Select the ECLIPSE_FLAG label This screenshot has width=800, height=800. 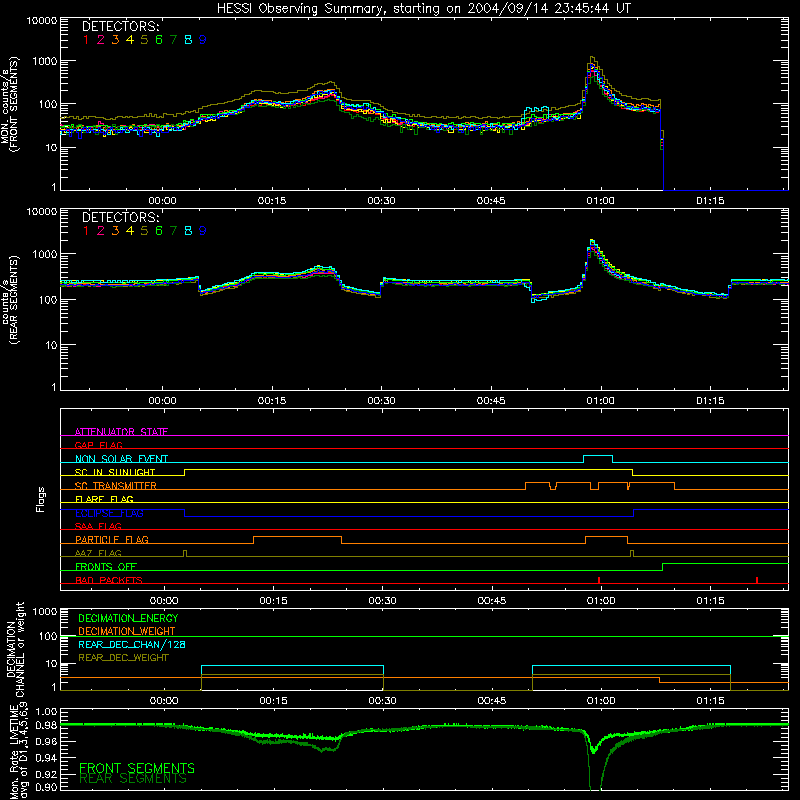click(x=109, y=513)
